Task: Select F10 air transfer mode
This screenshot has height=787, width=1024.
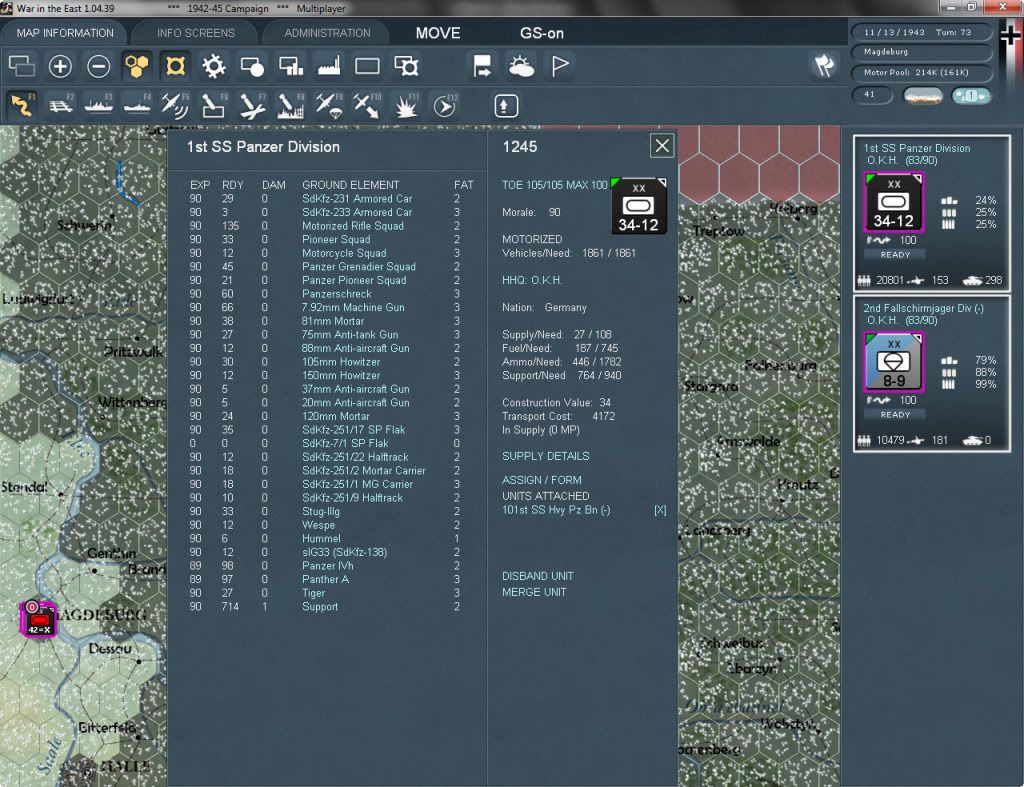Action: tap(367, 105)
